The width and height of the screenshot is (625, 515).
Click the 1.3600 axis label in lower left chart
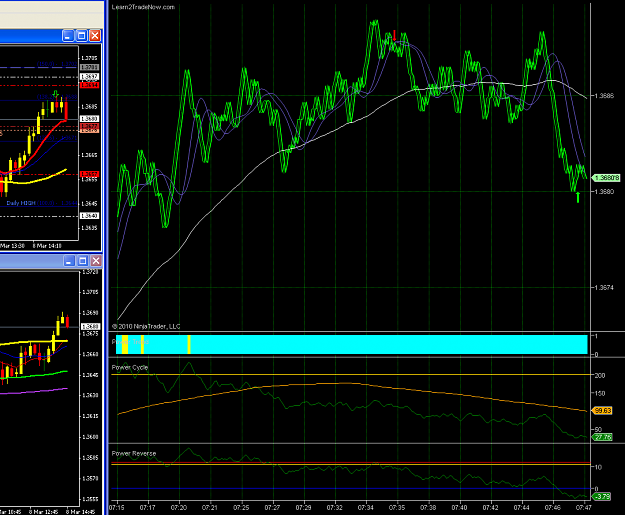[x=90, y=437]
